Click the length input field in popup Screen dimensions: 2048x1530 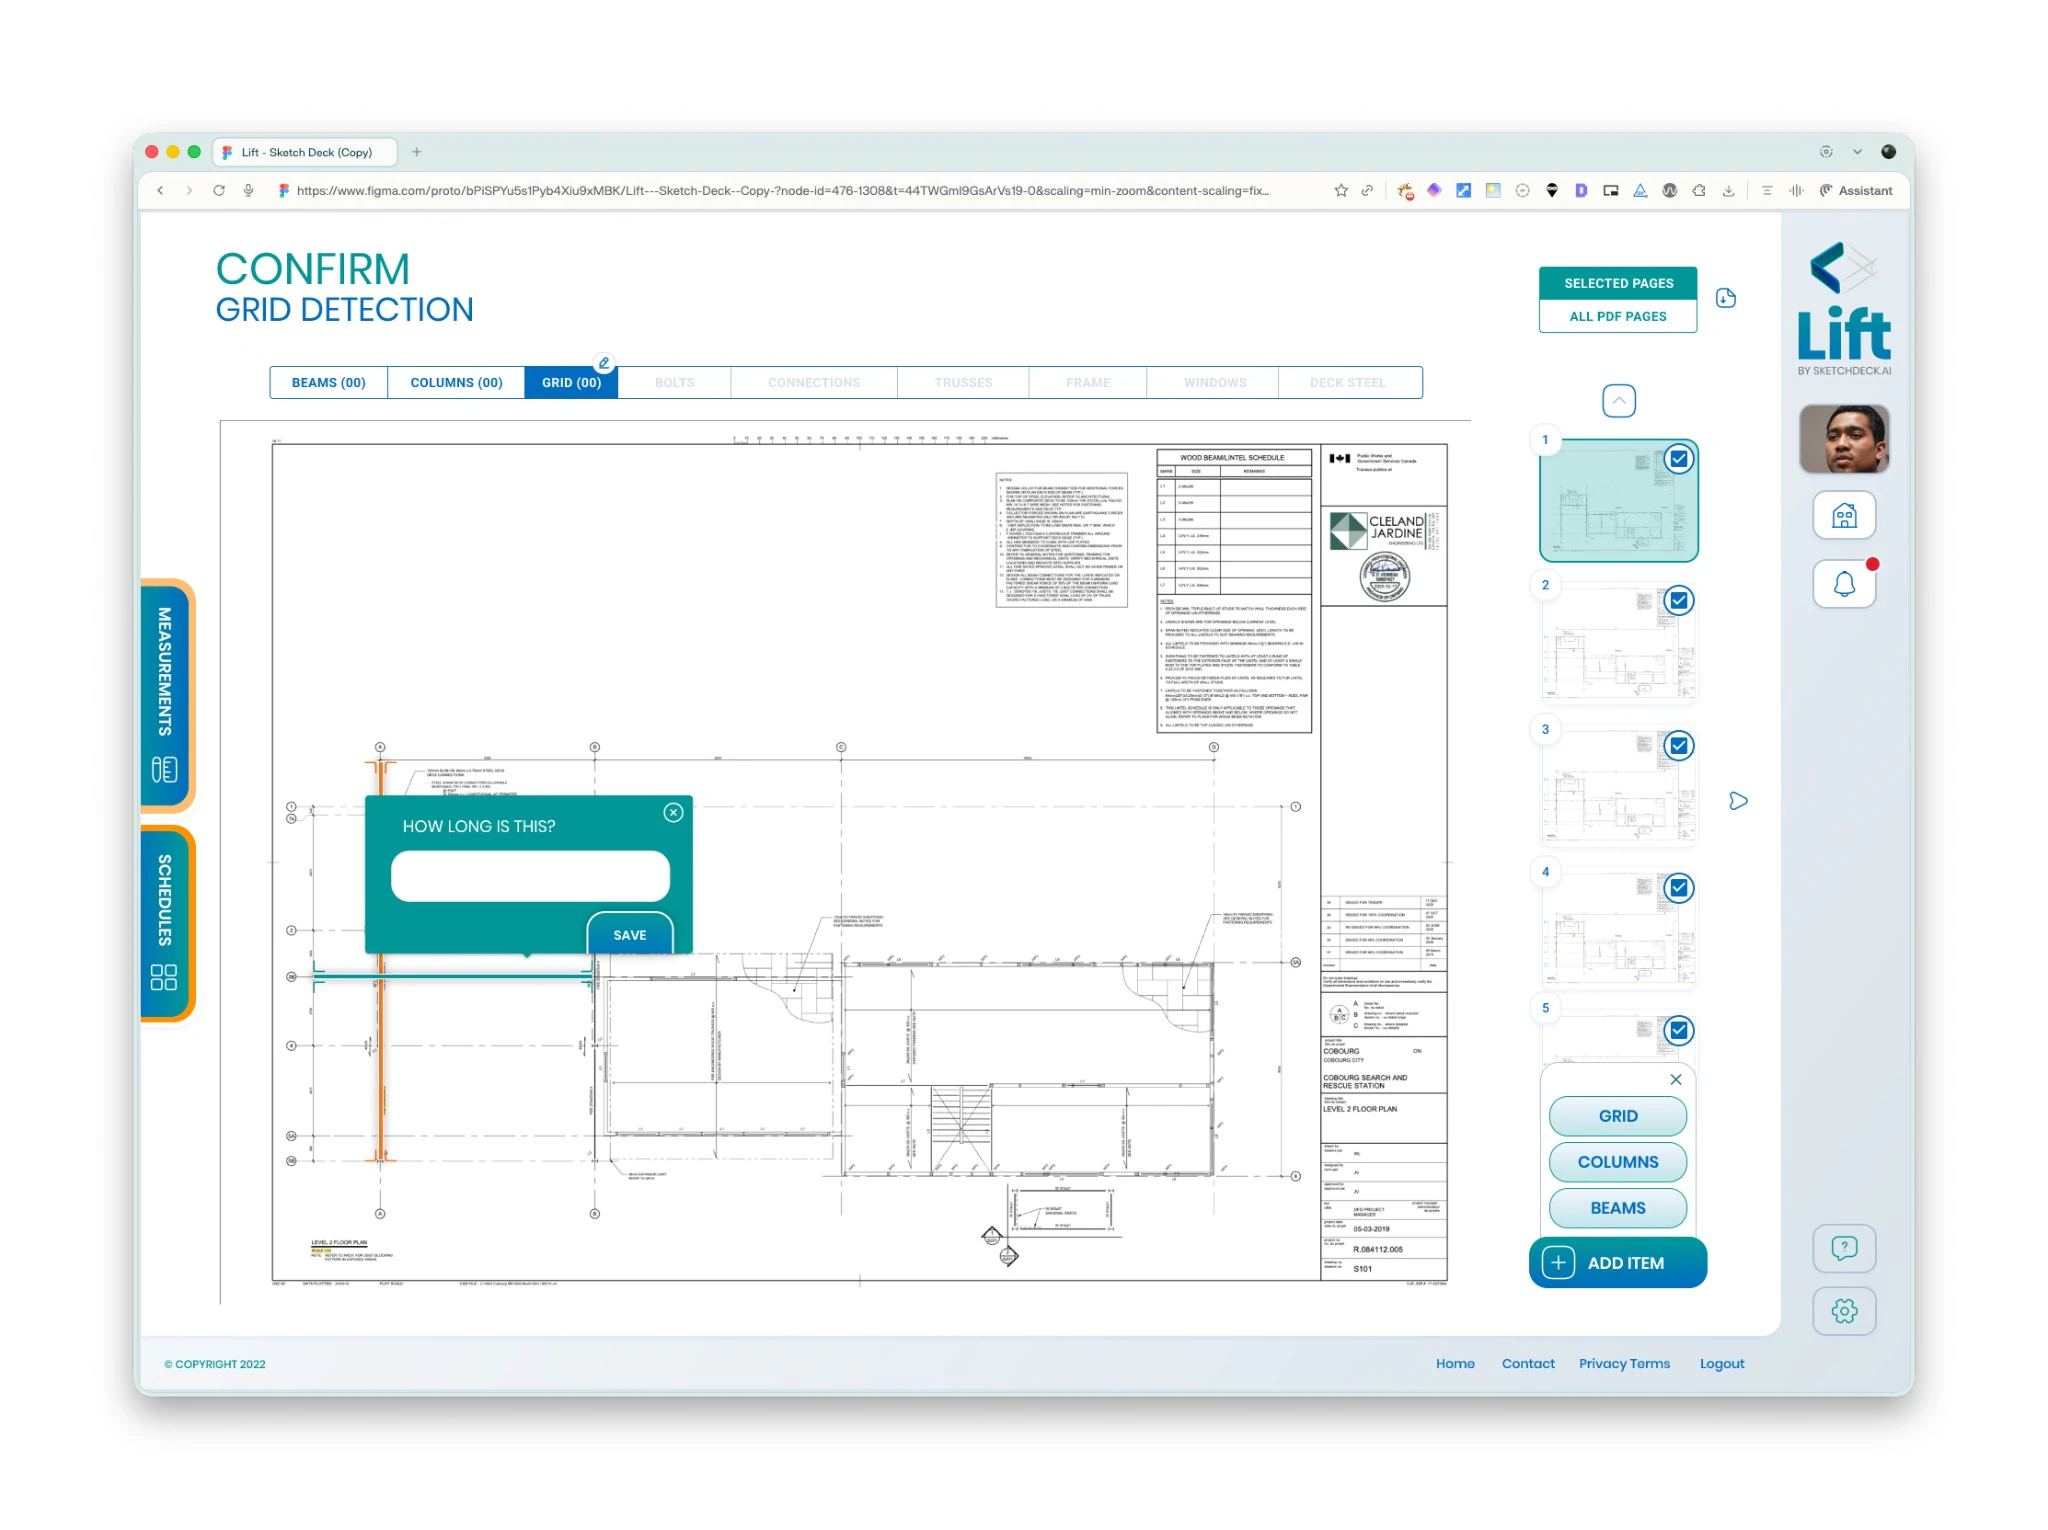pyautogui.click(x=530, y=876)
